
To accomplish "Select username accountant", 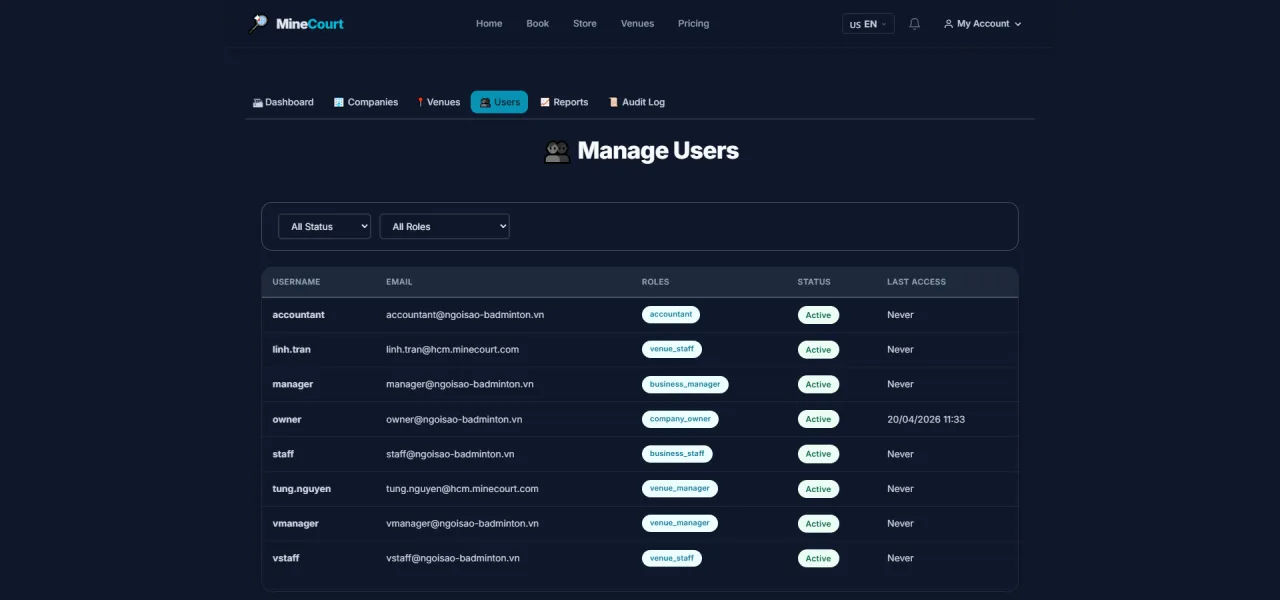I will tap(298, 314).
